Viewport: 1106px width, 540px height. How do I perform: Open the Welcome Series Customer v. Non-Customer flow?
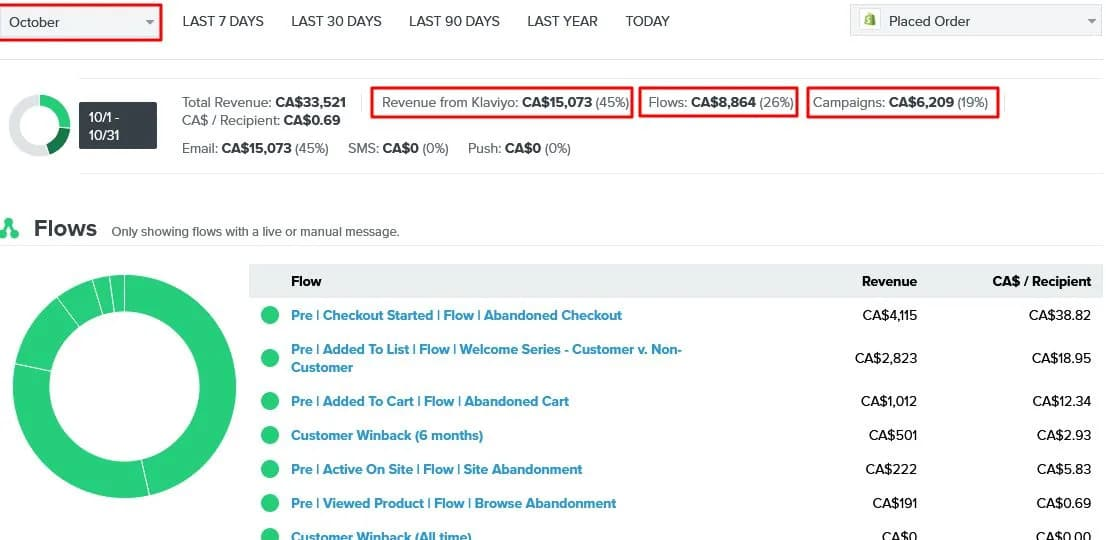[x=486, y=358]
